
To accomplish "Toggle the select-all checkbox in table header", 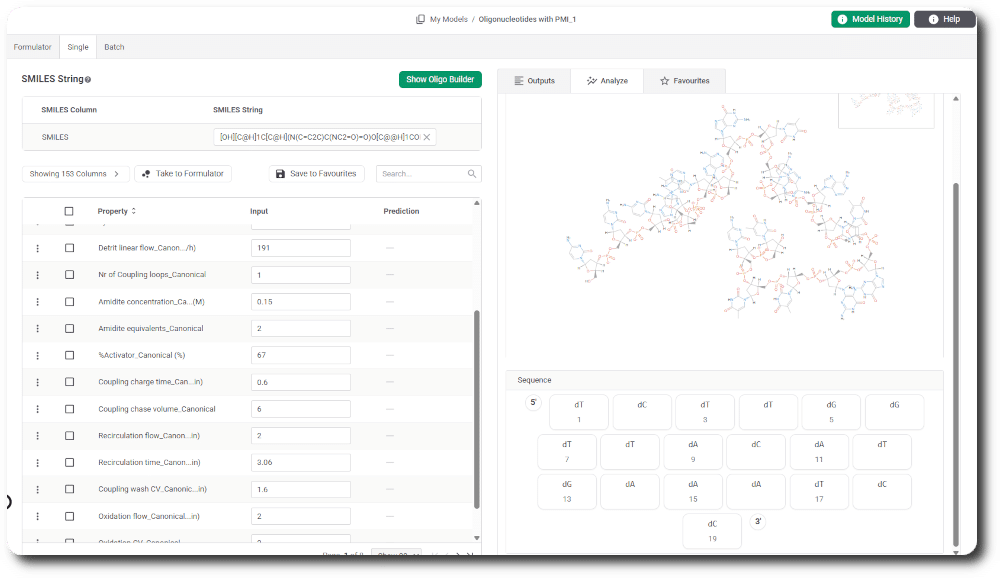I will [69, 211].
